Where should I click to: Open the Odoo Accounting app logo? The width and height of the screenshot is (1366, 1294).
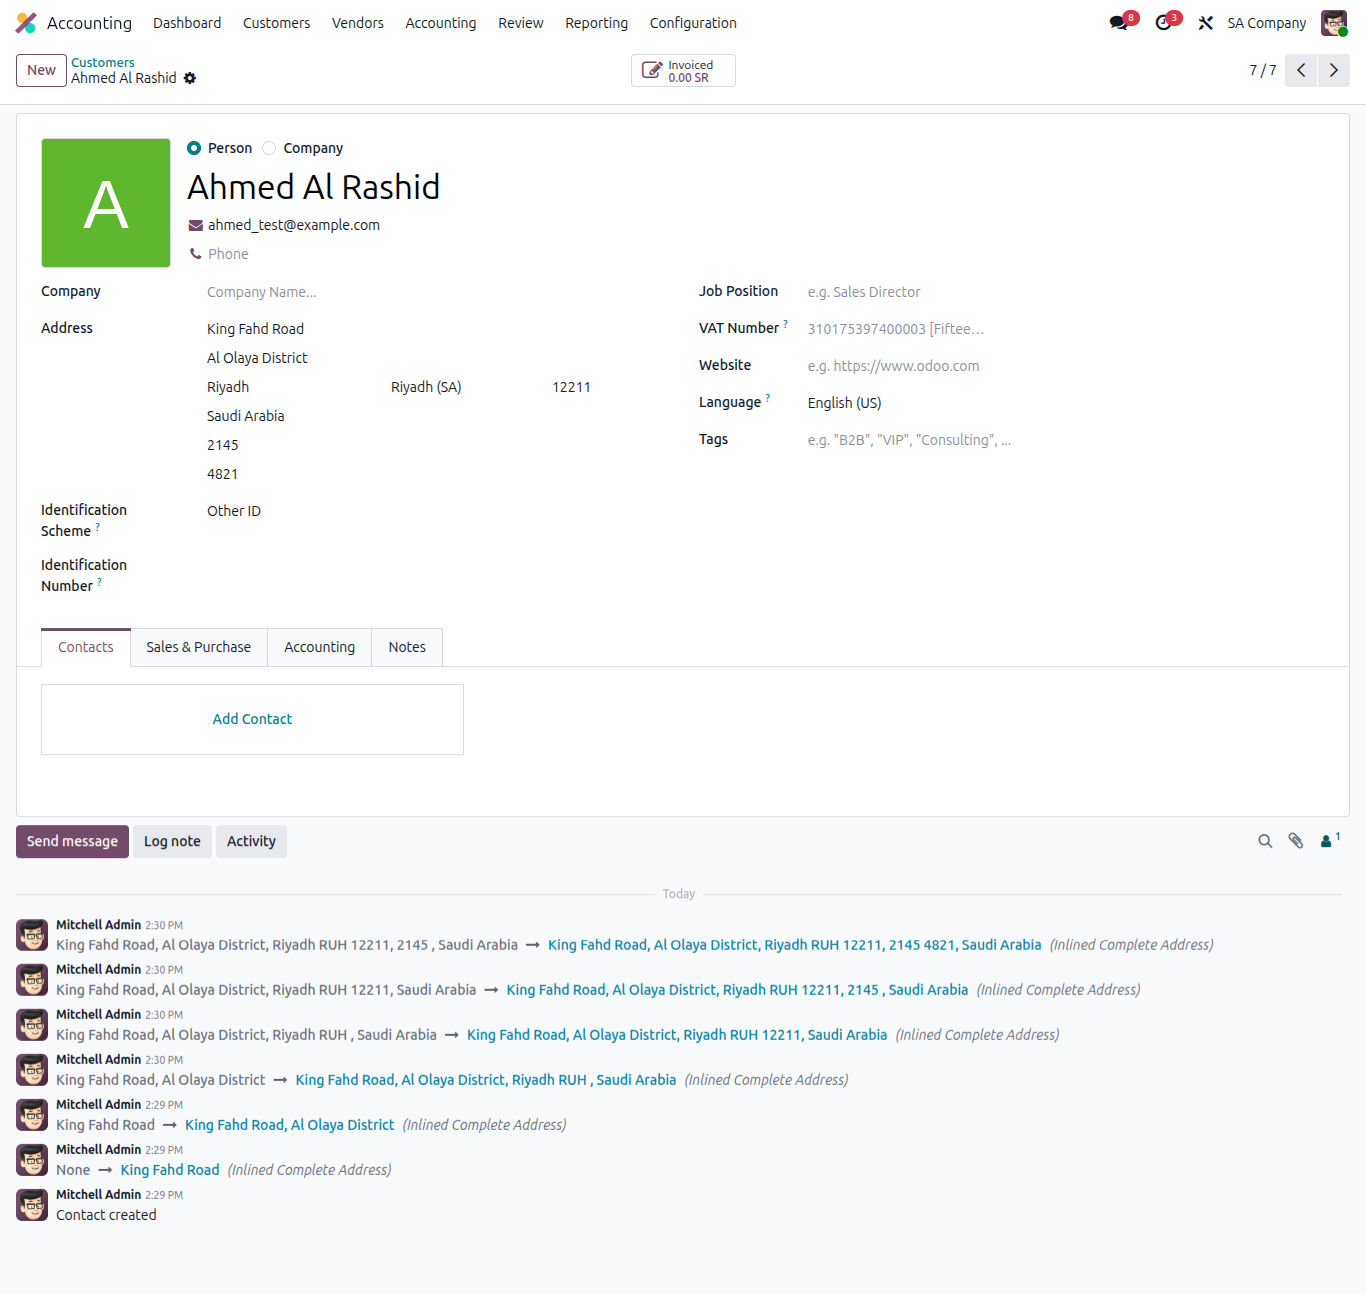[26, 23]
